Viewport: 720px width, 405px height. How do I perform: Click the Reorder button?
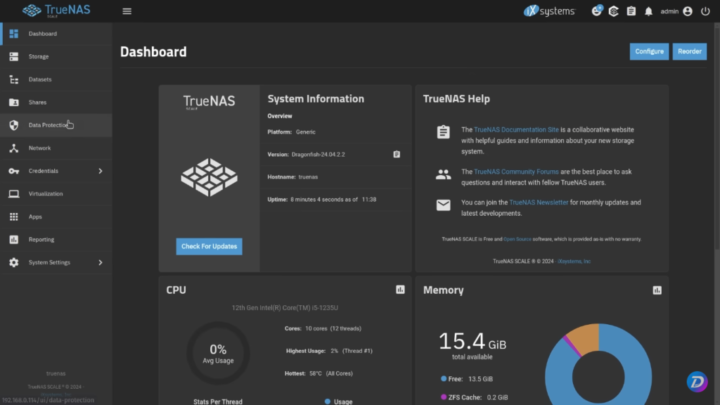click(x=689, y=51)
